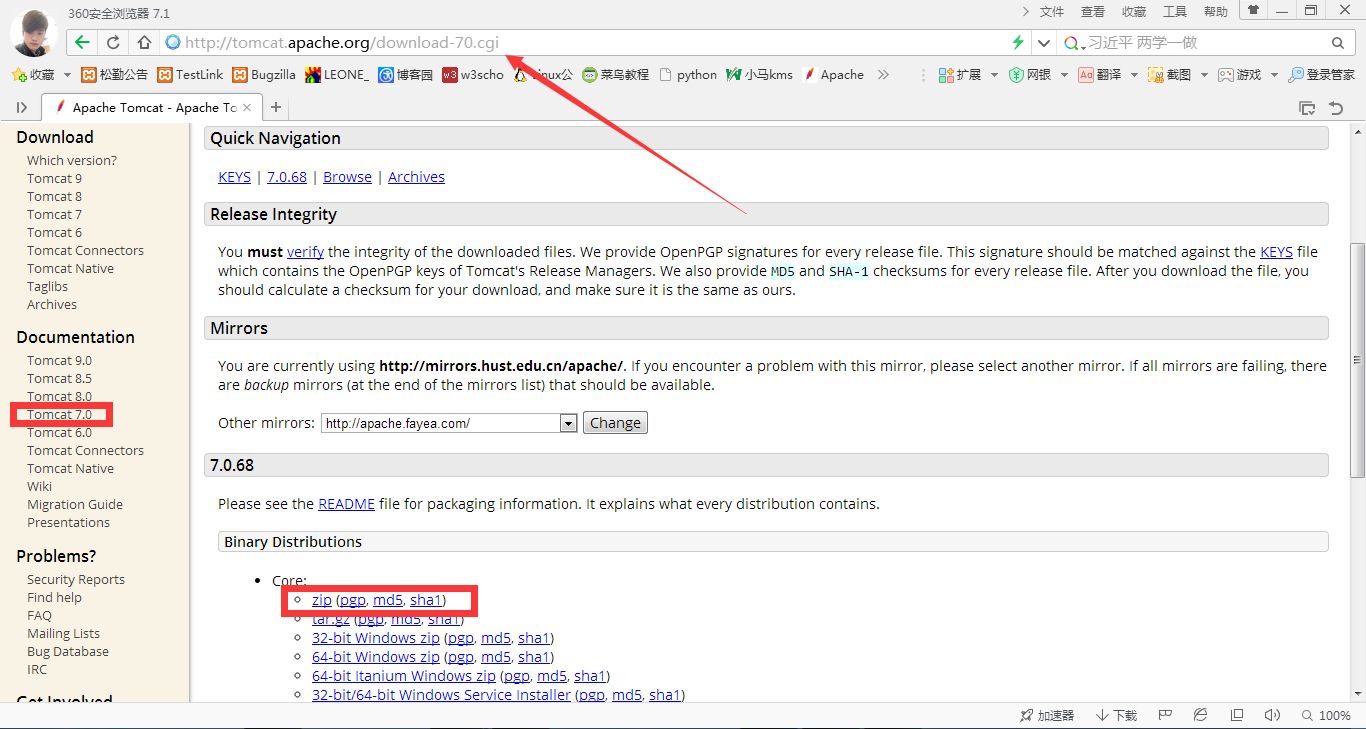Open the Security Reports sidebar link
The height and width of the screenshot is (729, 1366).
pyautogui.click(x=76, y=579)
